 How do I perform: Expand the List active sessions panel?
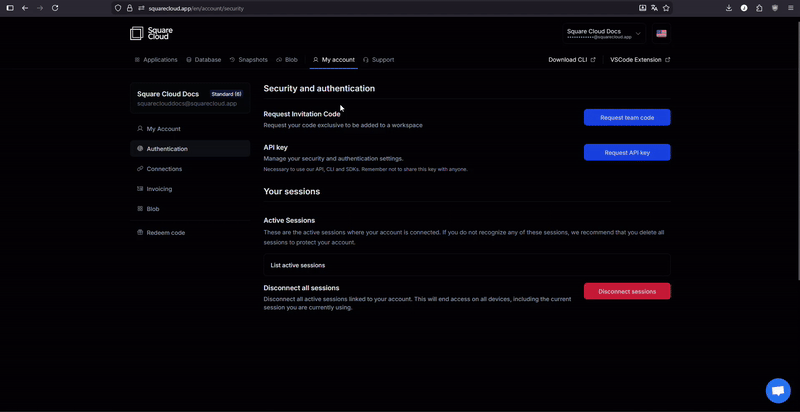pyautogui.click(x=466, y=265)
